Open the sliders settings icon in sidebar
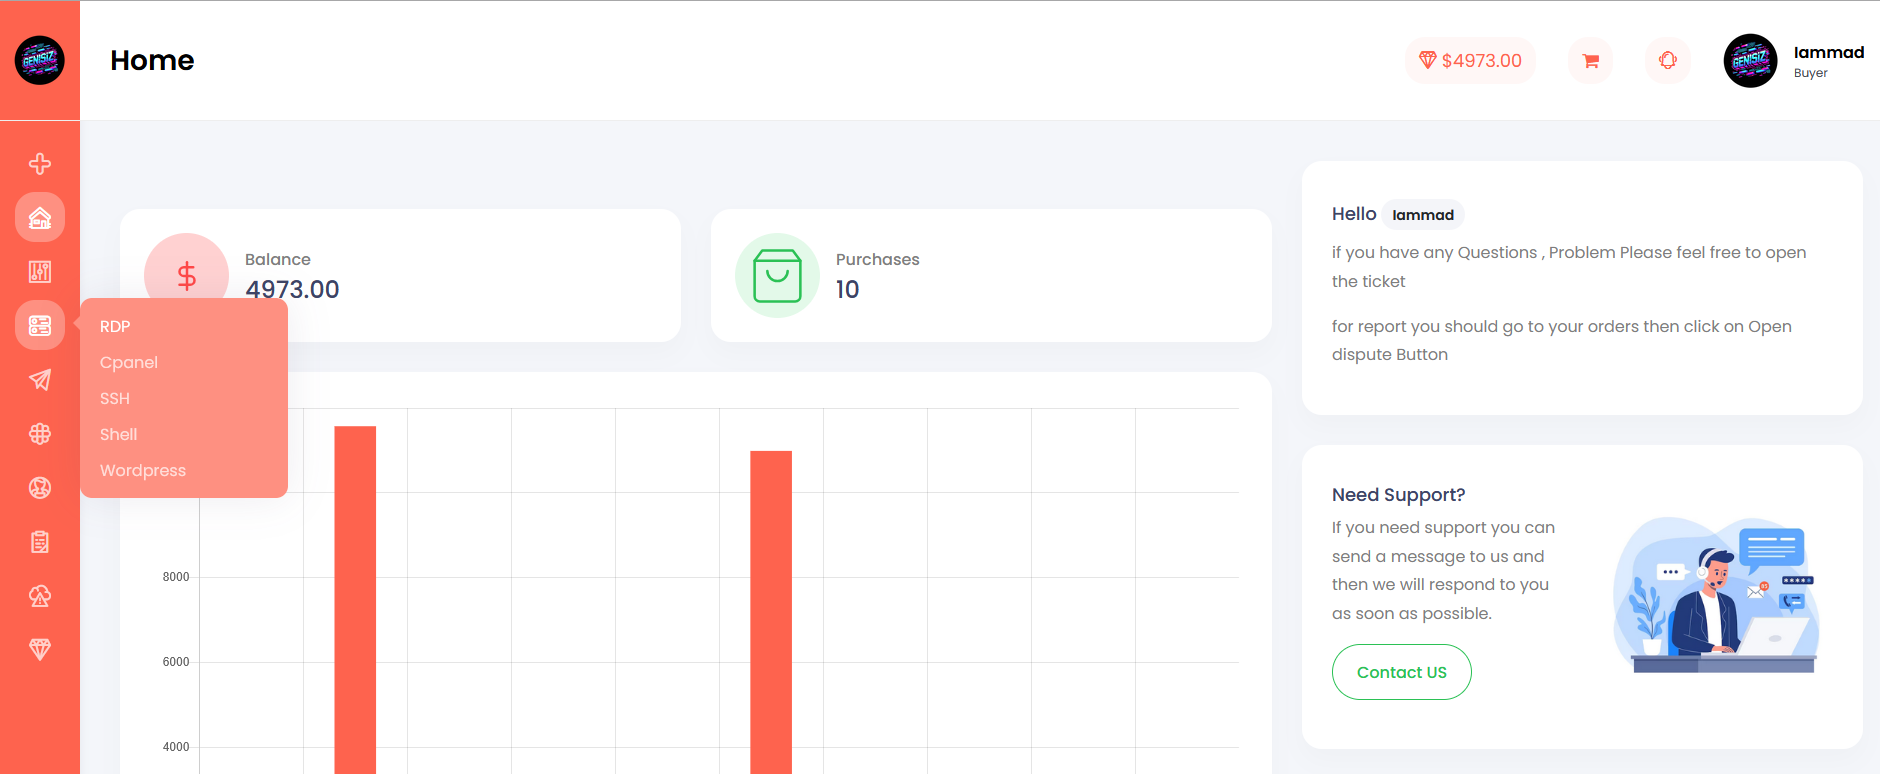 click(40, 272)
